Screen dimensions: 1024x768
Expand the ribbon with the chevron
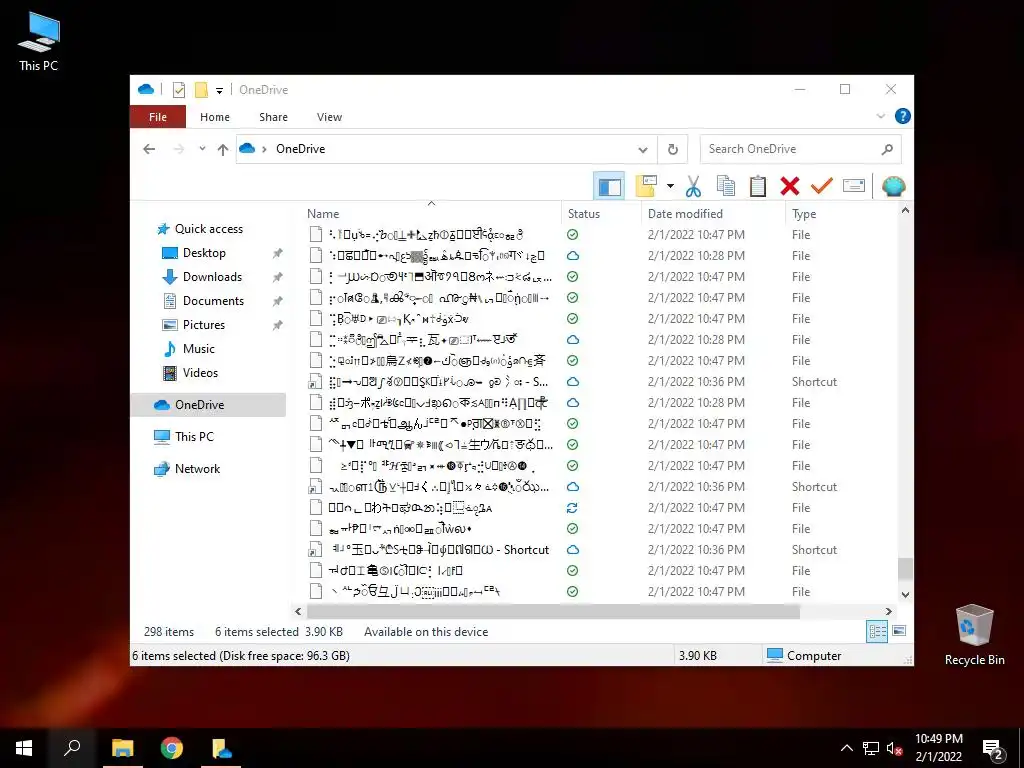click(880, 116)
